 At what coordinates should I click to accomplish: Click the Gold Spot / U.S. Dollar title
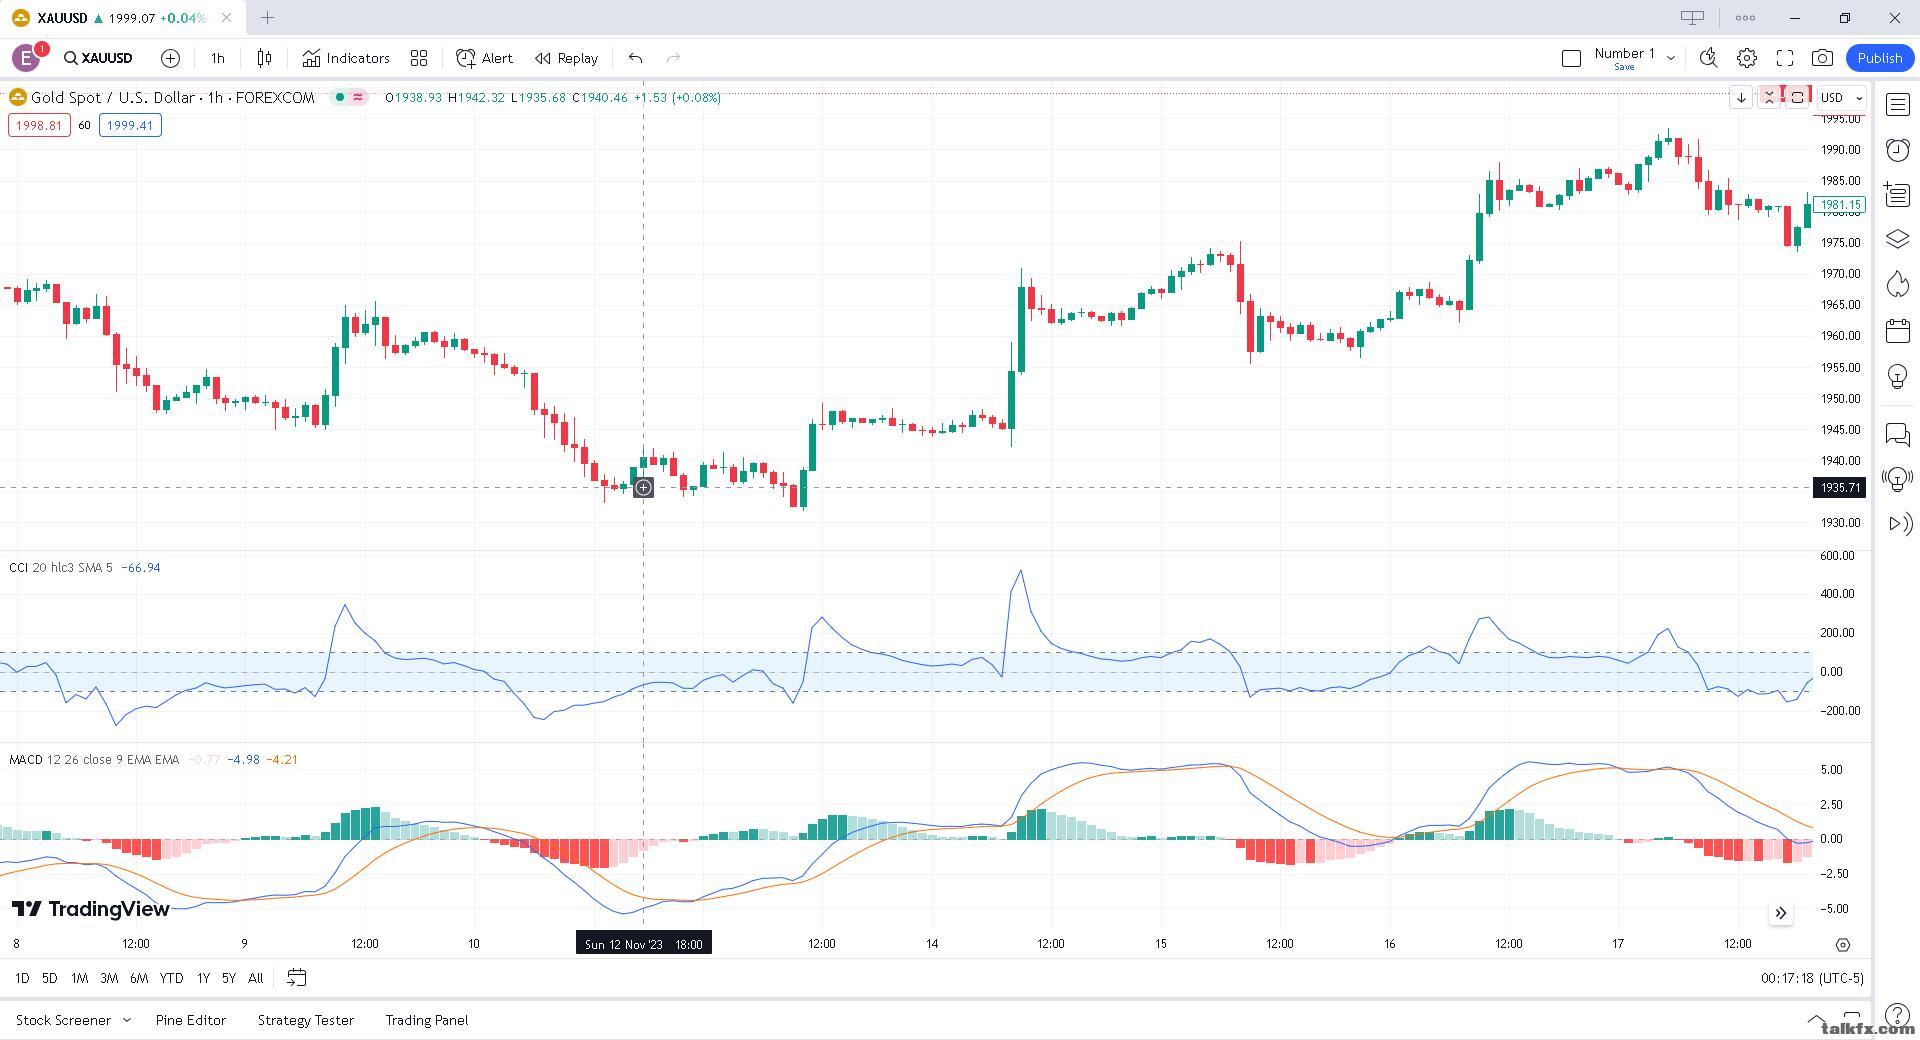(x=113, y=97)
